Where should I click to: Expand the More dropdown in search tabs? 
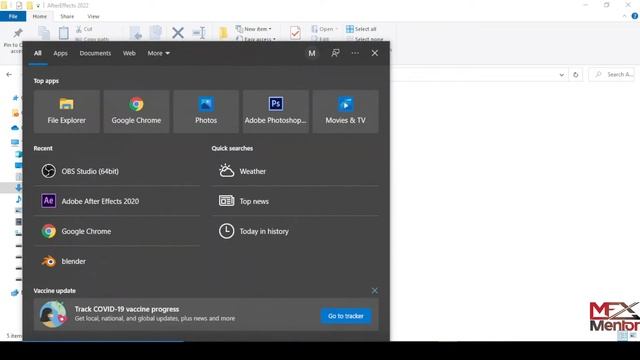(158, 53)
